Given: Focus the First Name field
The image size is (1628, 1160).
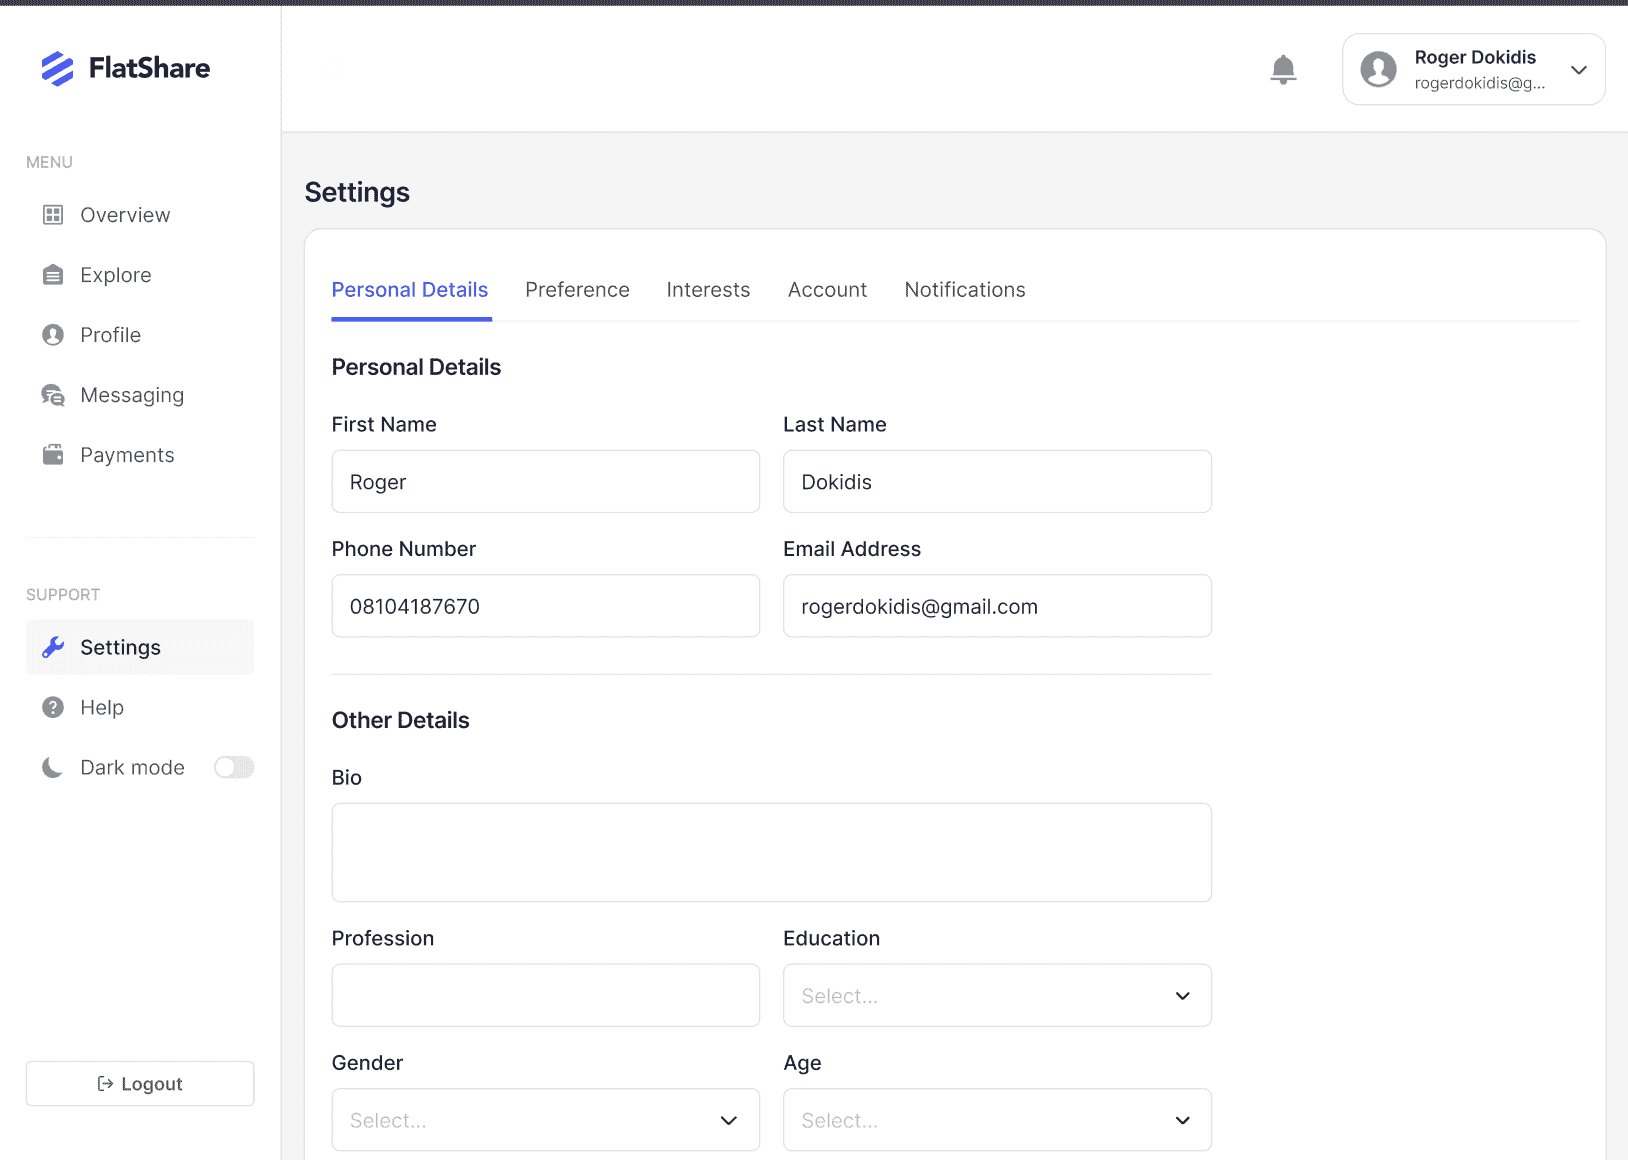Looking at the screenshot, I should 546,481.
